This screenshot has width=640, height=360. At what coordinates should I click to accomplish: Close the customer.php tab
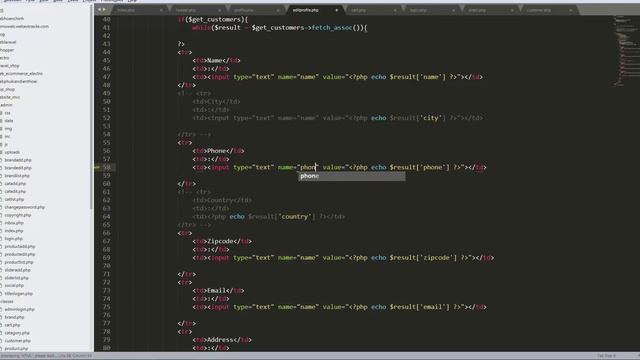pos(571,10)
